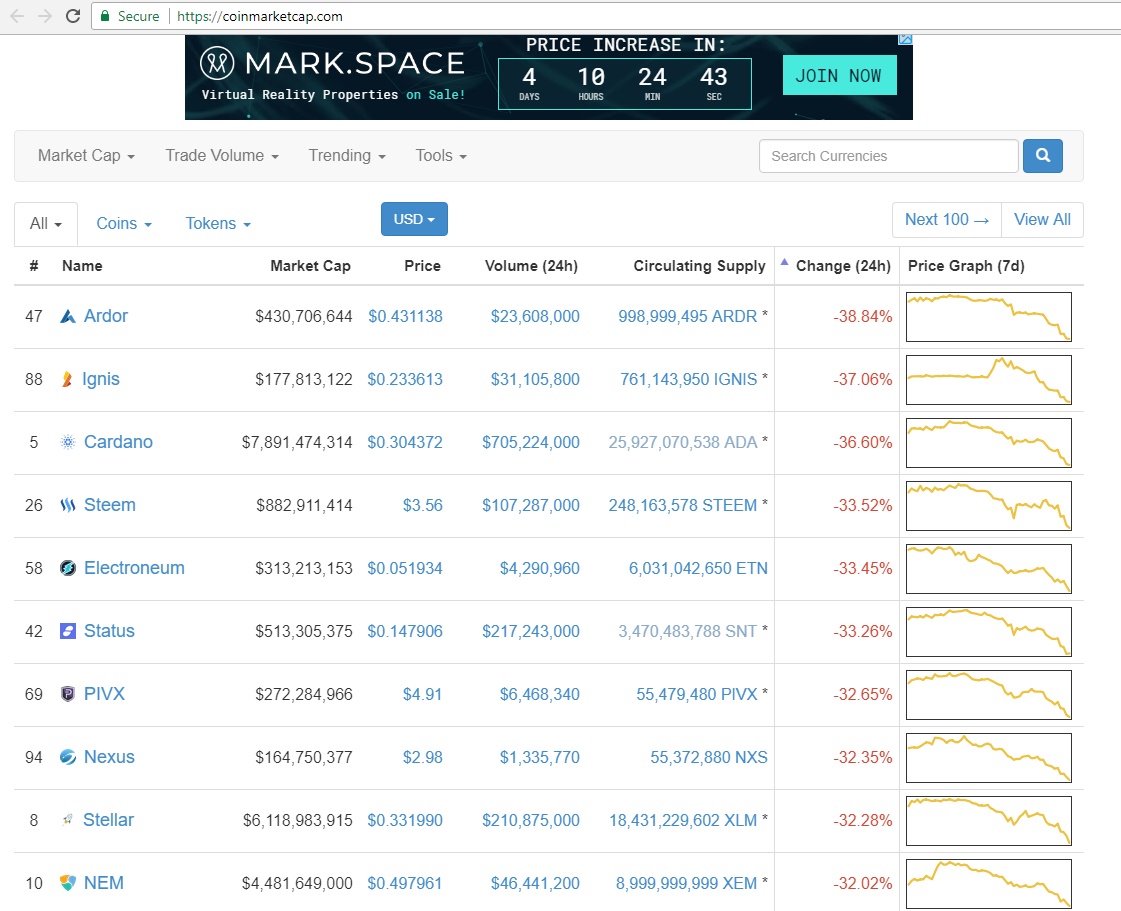The width and height of the screenshot is (1121, 911).
Task: Open the Tokens filter dropdown
Action: pos(218,224)
